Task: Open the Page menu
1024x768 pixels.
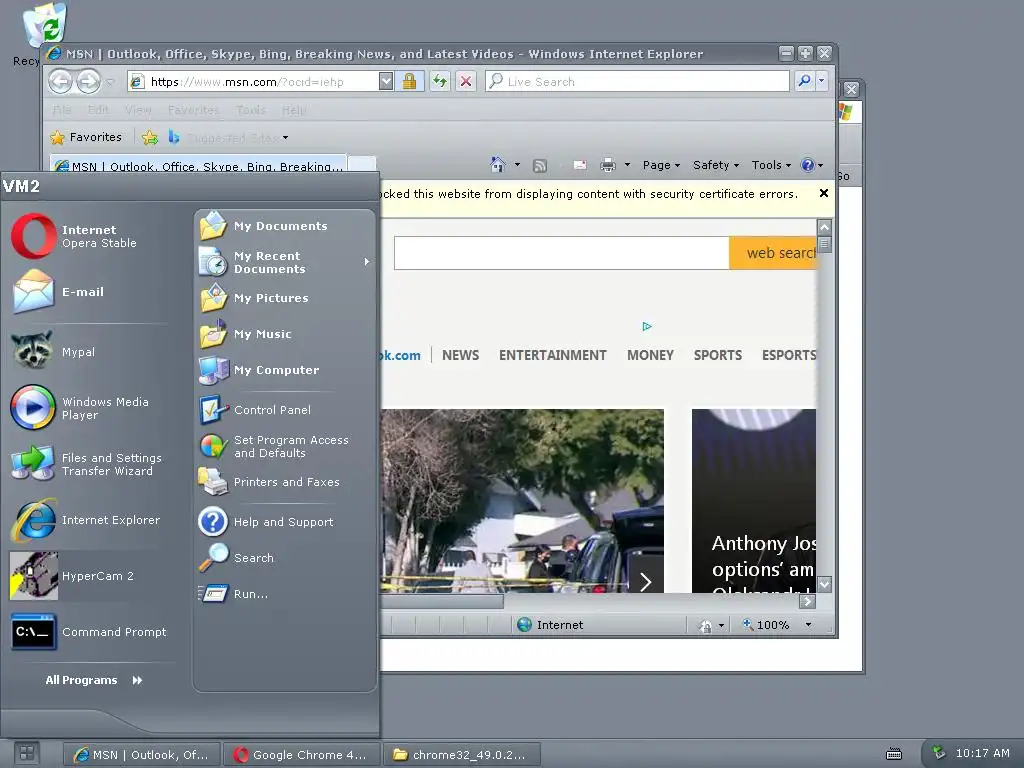Action: click(x=662, y=165)
